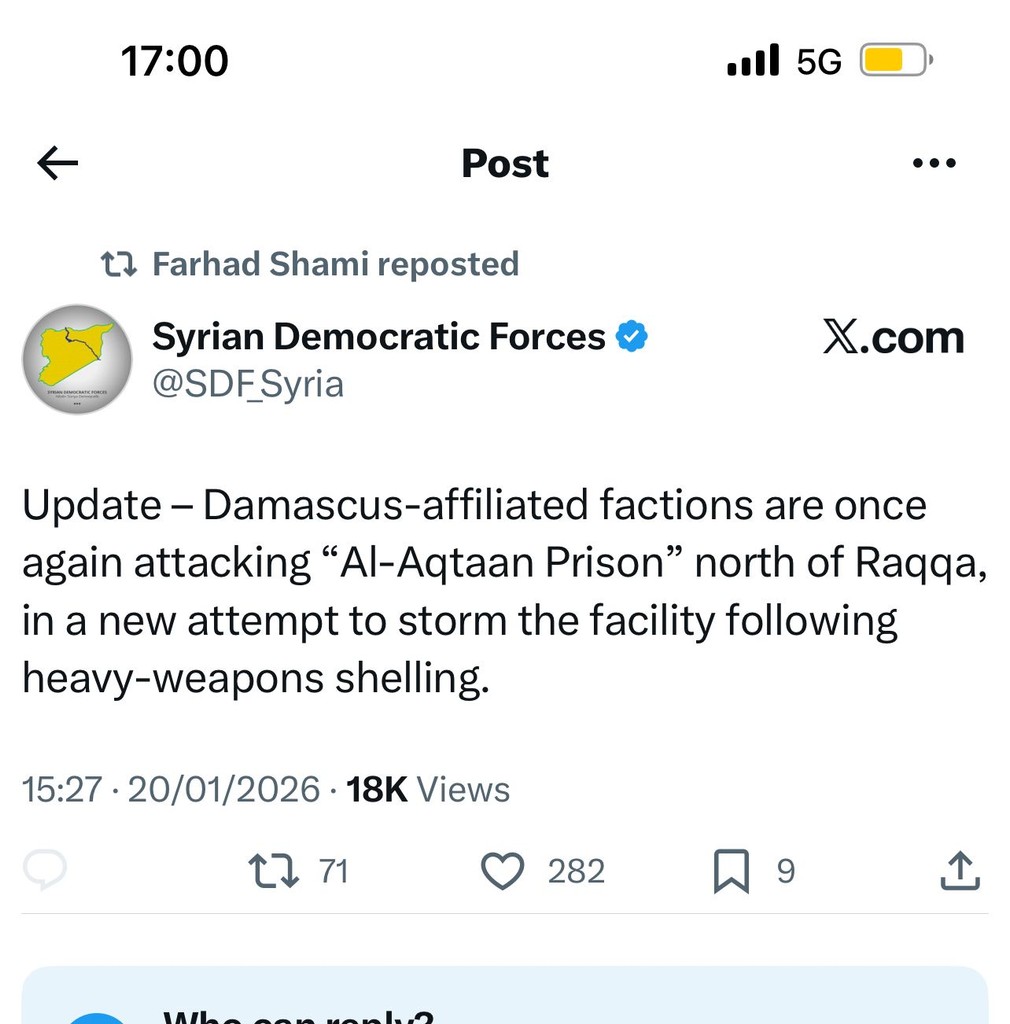
Task: Tap the post text about Al-Aqtaan Prison
Action: pos(504,592)
